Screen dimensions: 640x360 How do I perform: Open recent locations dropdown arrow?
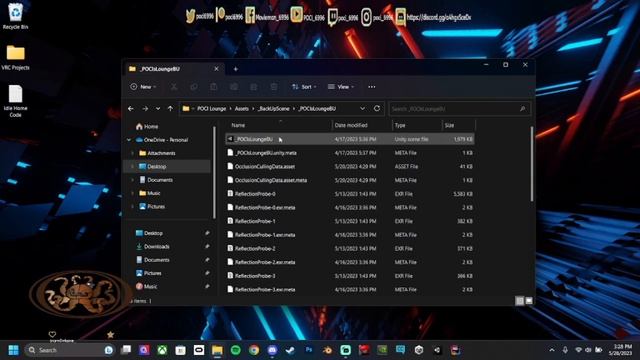pos(158,109)
